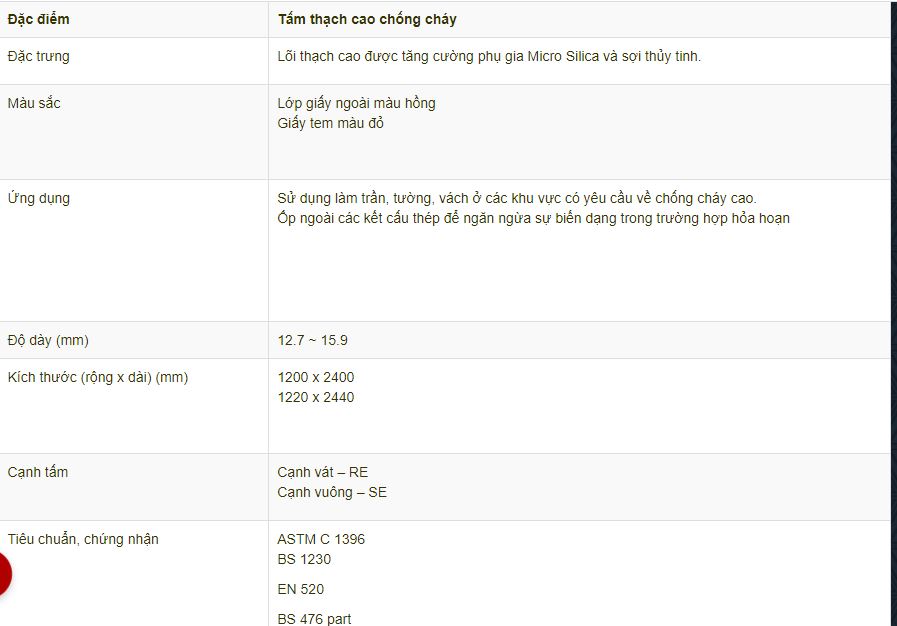
Task: Click the 'Tấm thạch cao chống cháy' header
Action: (367, 19)
